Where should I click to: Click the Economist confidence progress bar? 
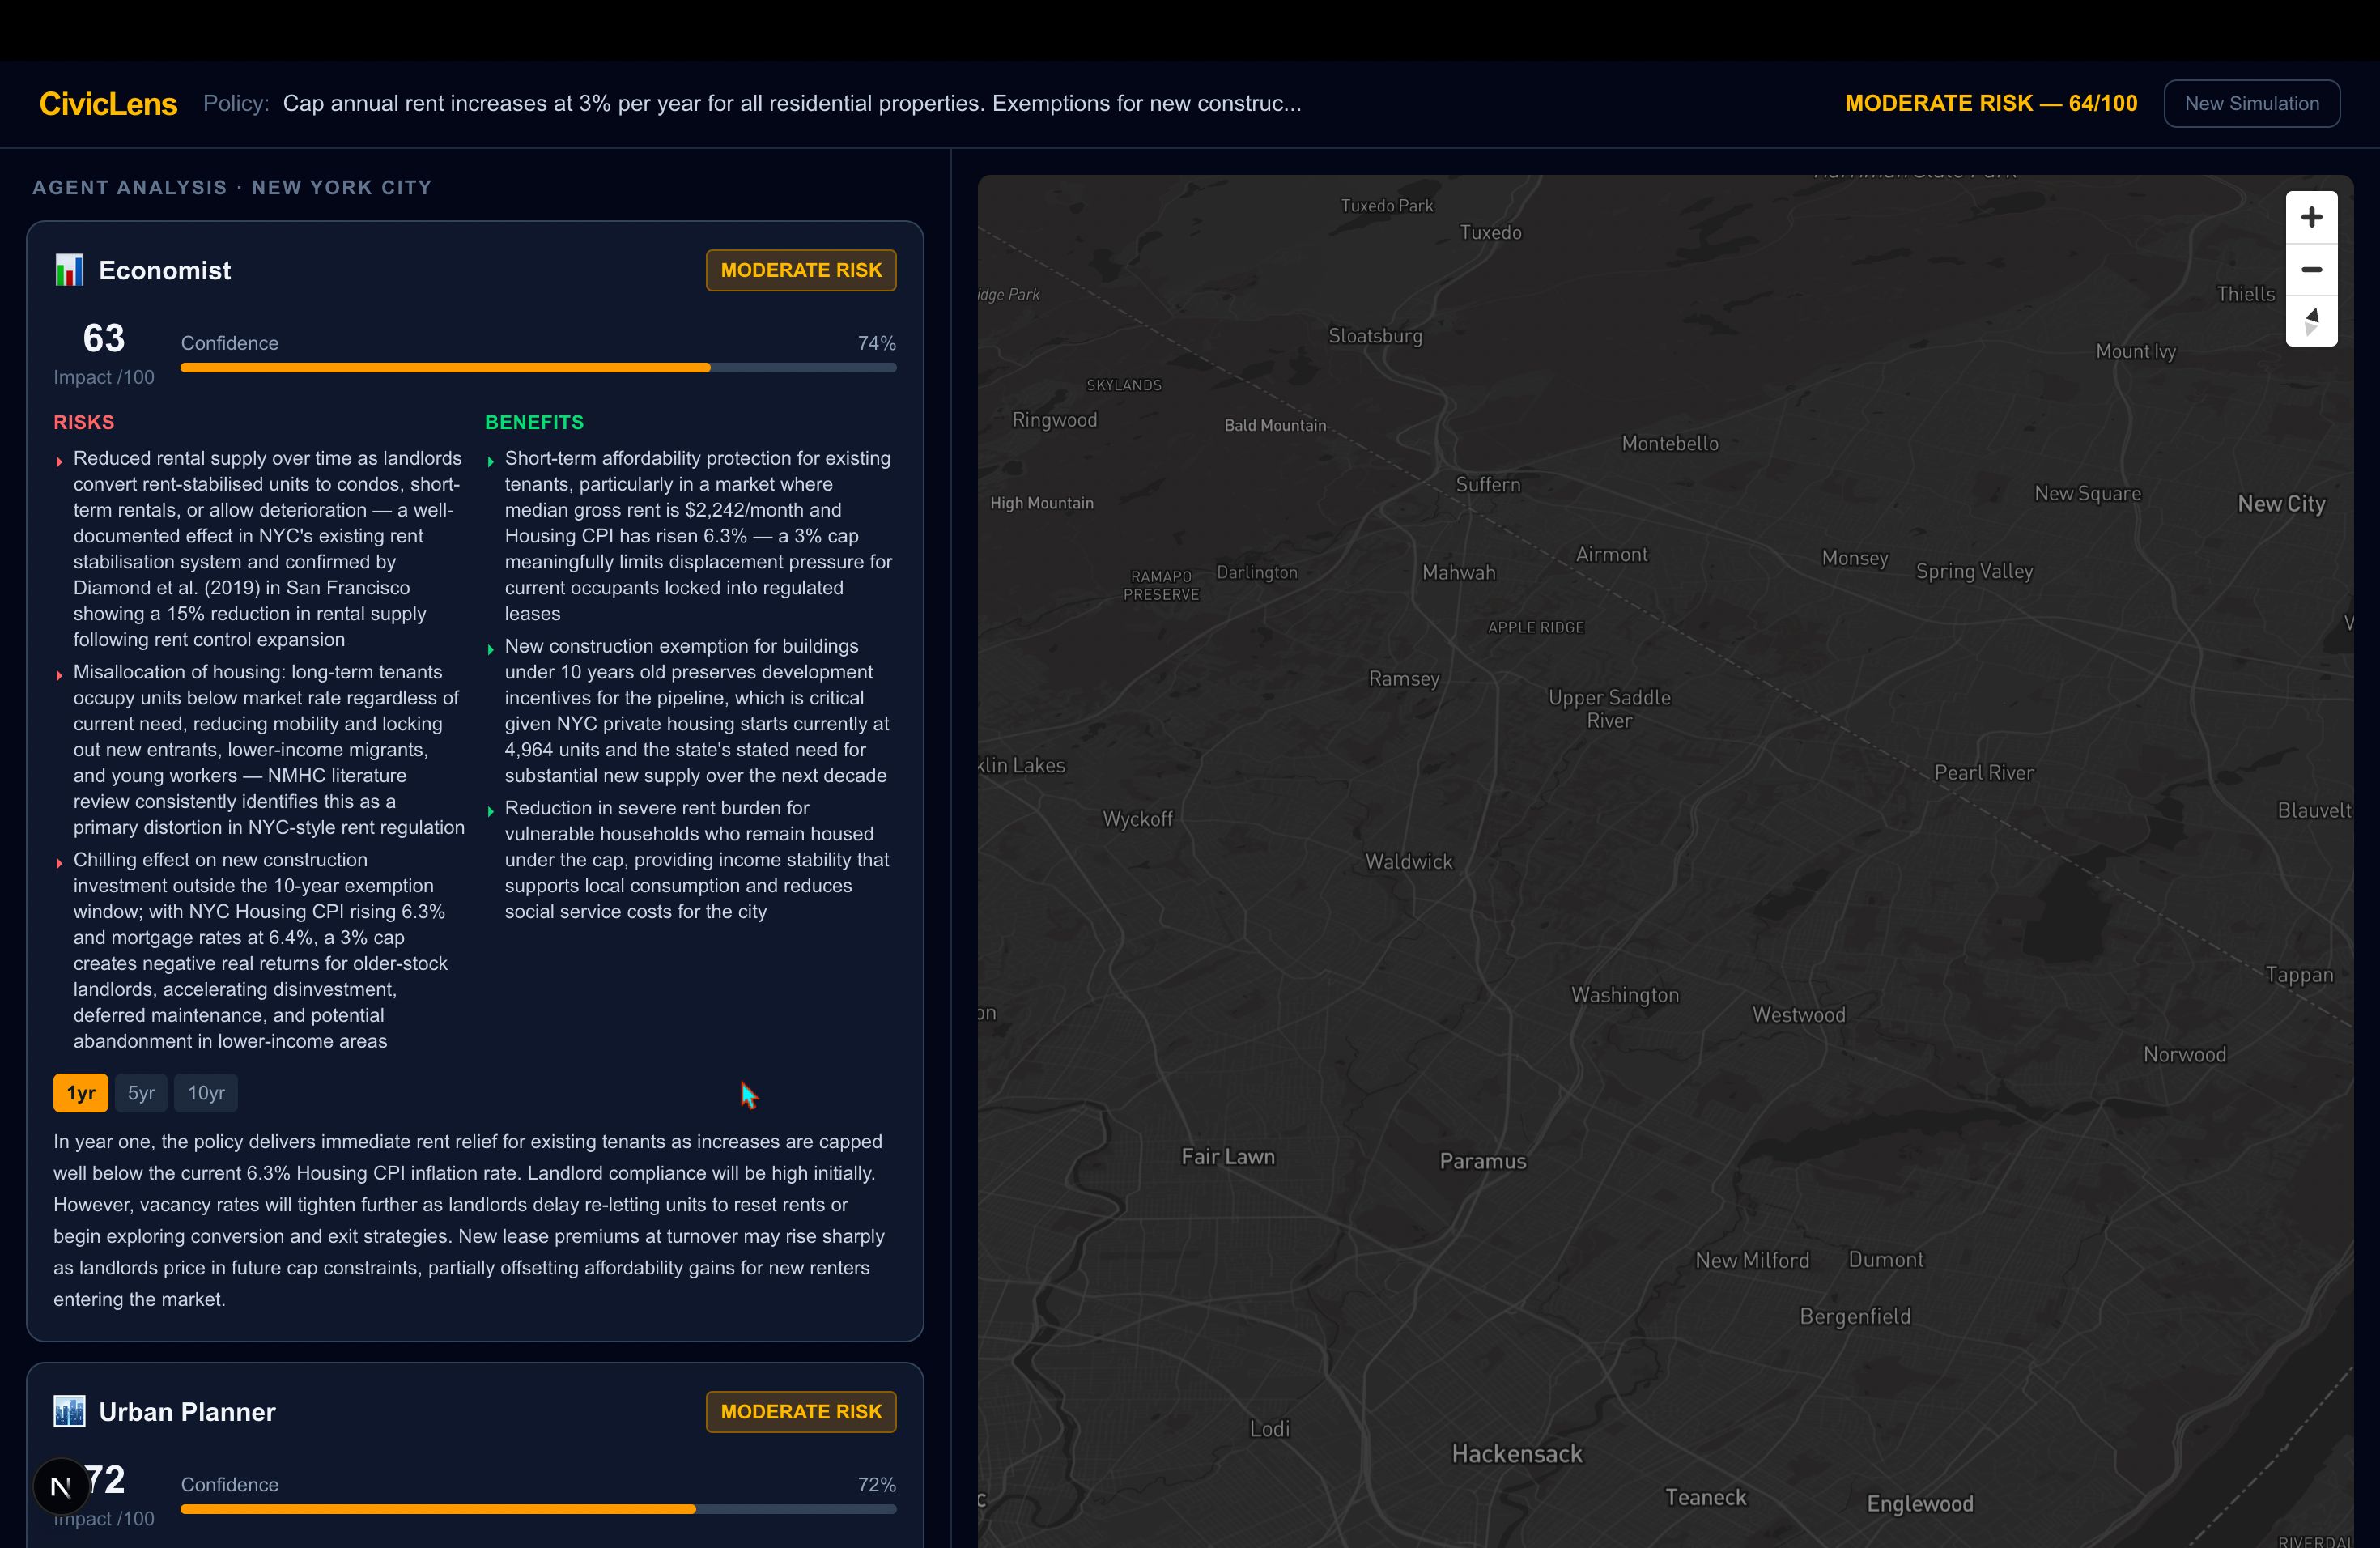[x=538, y=368]
